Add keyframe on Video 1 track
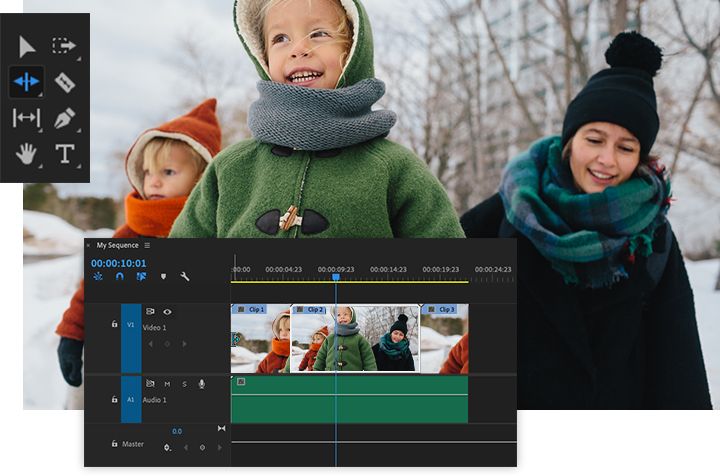This screenshot has height=476, width=720. 167,344
